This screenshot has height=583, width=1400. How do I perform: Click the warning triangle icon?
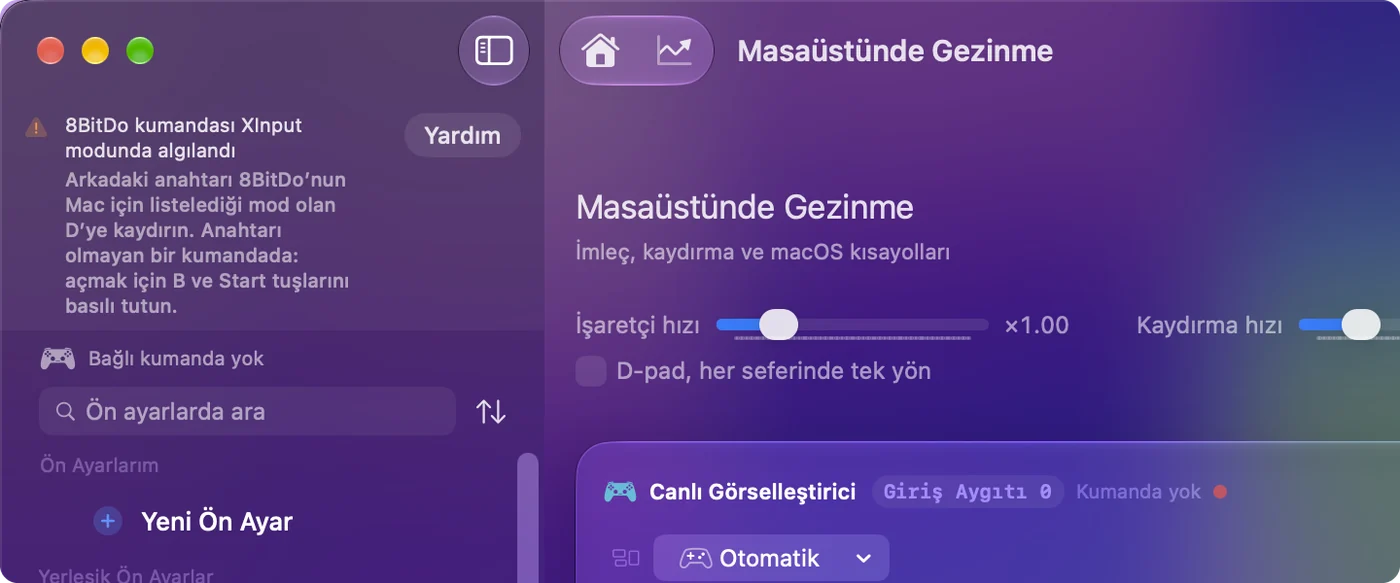pos(36,127)
